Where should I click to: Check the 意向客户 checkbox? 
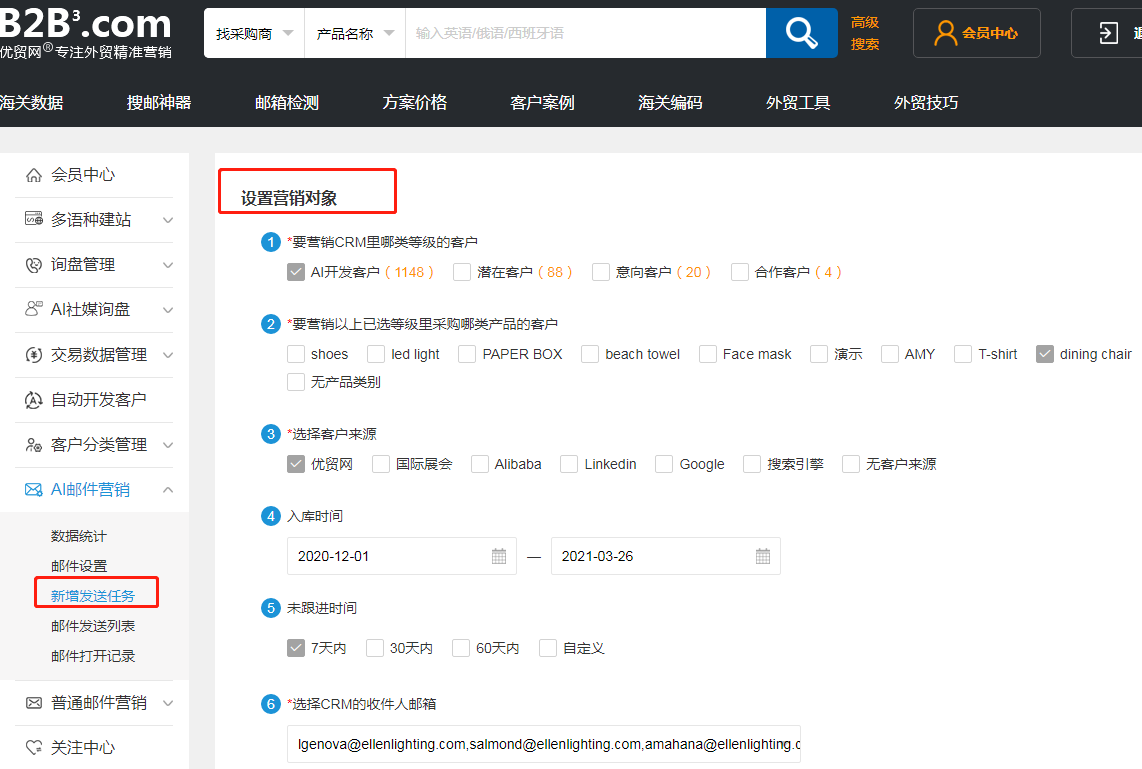(x=601, y=272)
